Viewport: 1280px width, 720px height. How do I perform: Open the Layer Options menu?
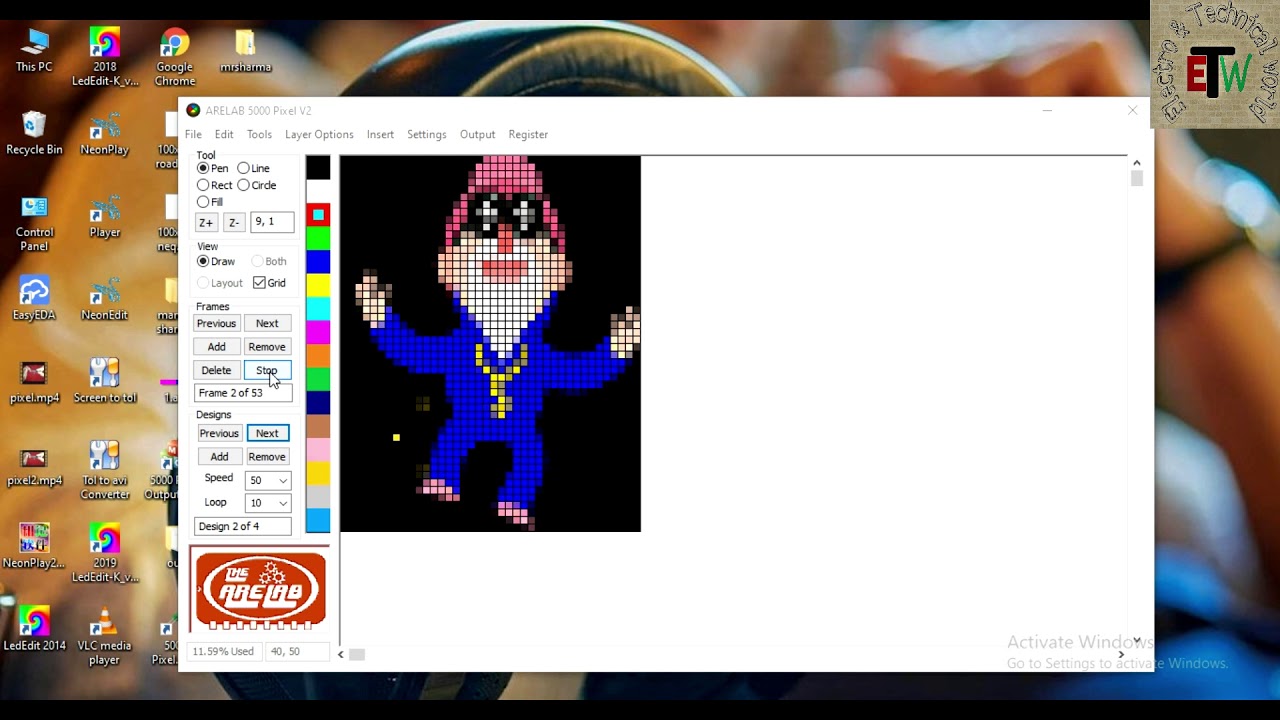[319, 134]
